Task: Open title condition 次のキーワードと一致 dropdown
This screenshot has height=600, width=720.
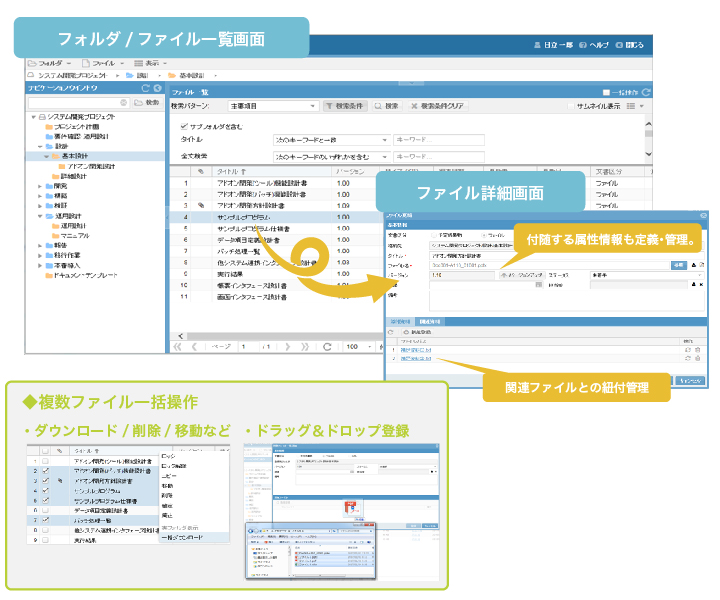Action: pos(384,141)
